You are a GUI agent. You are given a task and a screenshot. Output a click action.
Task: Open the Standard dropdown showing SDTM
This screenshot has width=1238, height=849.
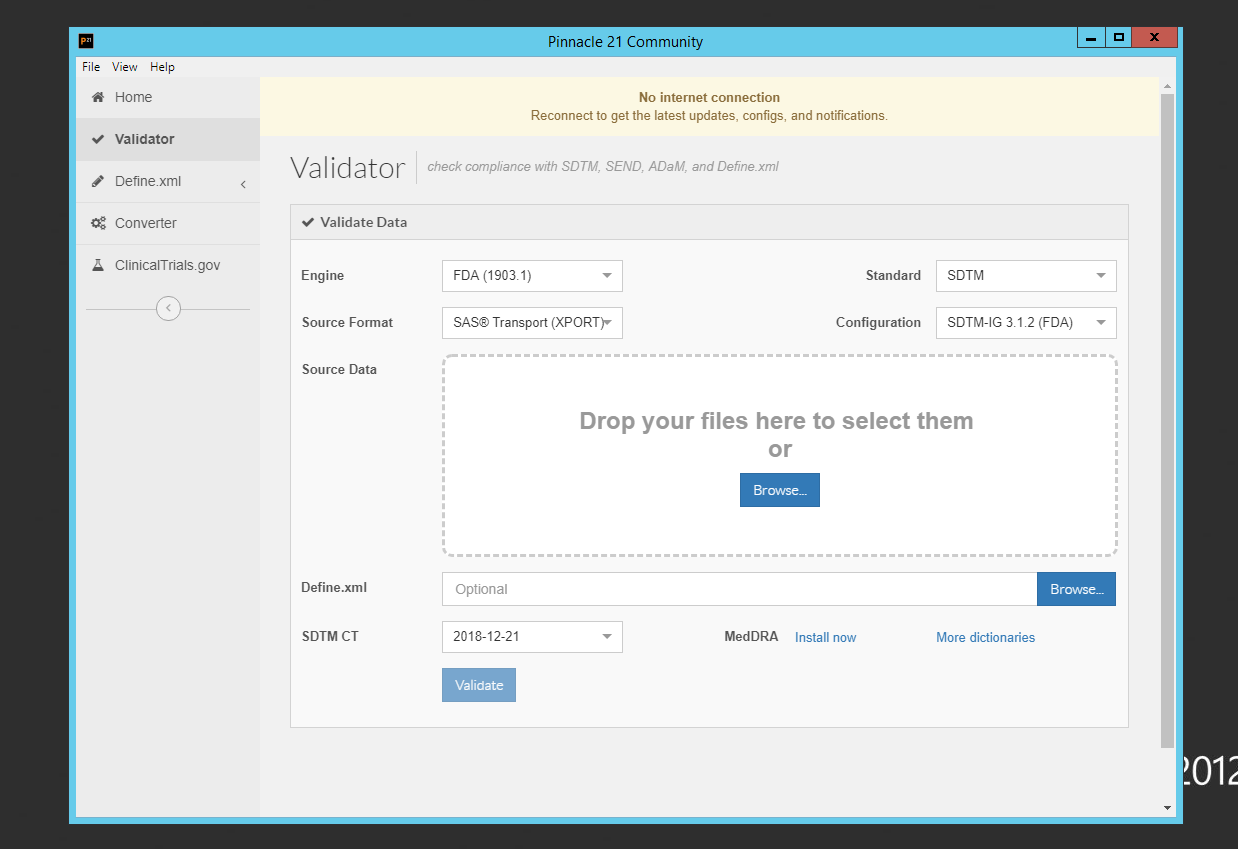coord(1026,276)
